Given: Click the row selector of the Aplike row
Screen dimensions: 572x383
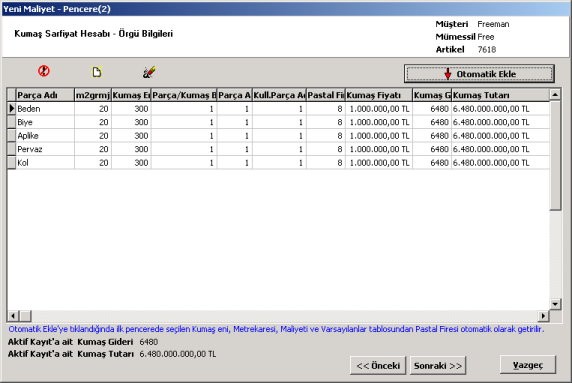Looking at the screenshot, I should pos(12,136).
